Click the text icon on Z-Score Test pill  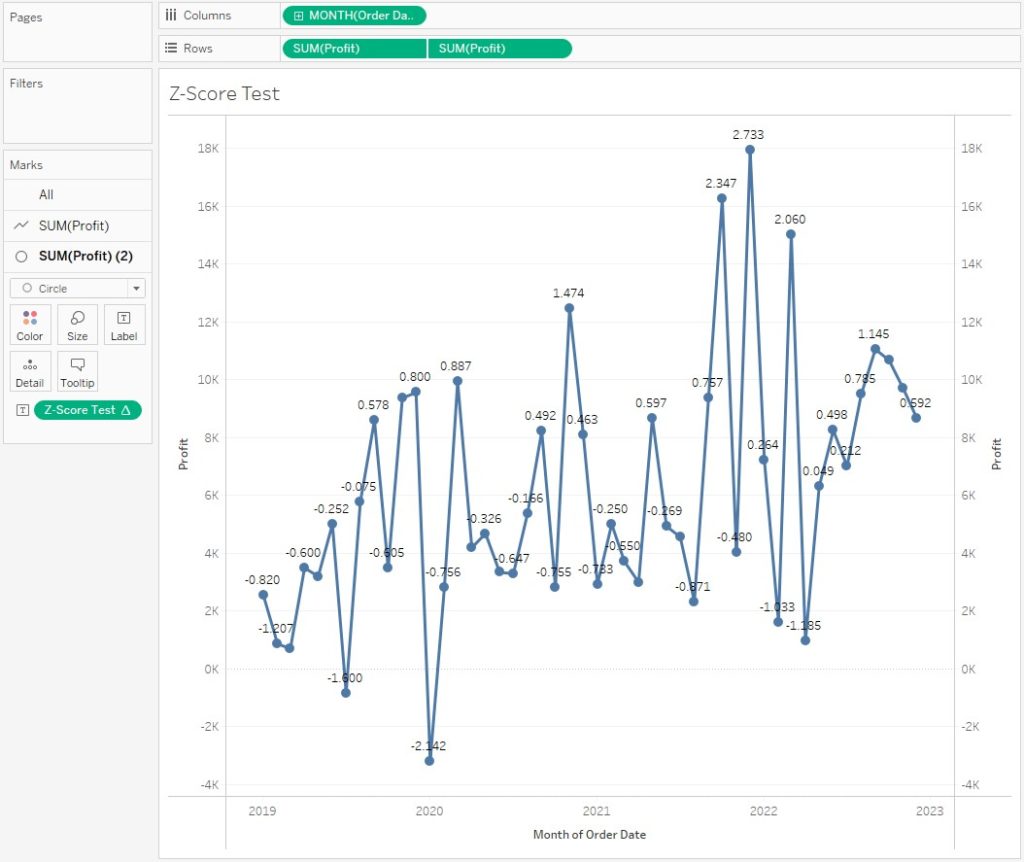pyautogui.click(x=21, y=410)
